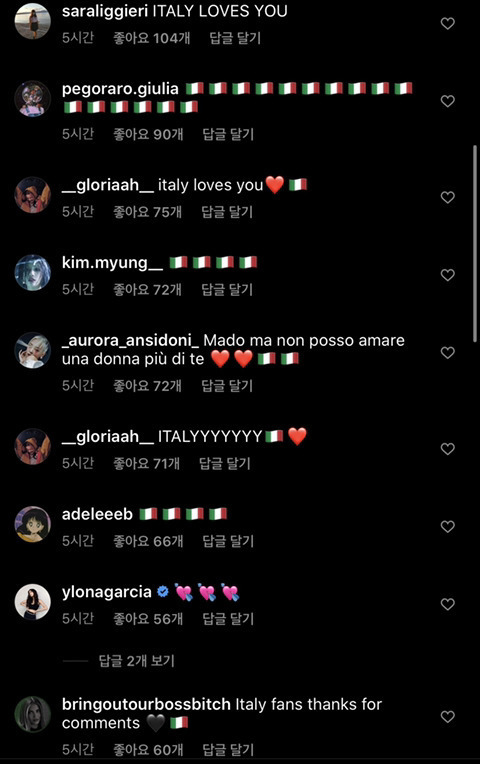Screen dimensions: 480x764
Task: Tap heart on pegoraro.giulia's flag comment
Action: pyautogui.click(x=447, y=101)
